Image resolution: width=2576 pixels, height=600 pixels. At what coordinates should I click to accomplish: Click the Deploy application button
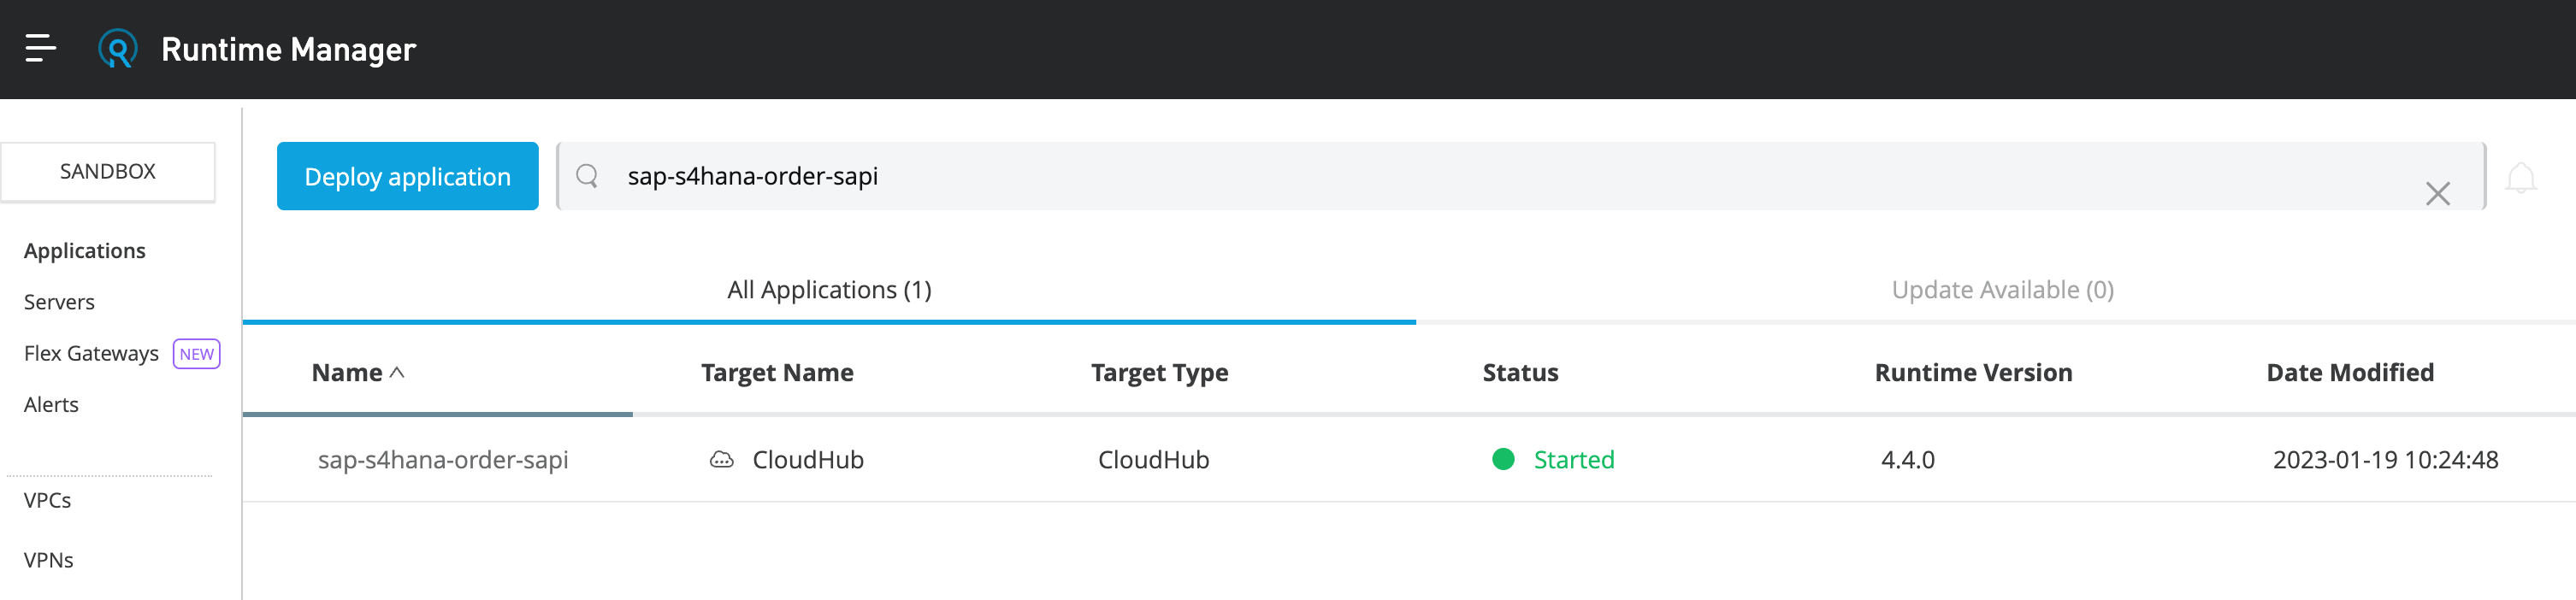click(407, 176)
